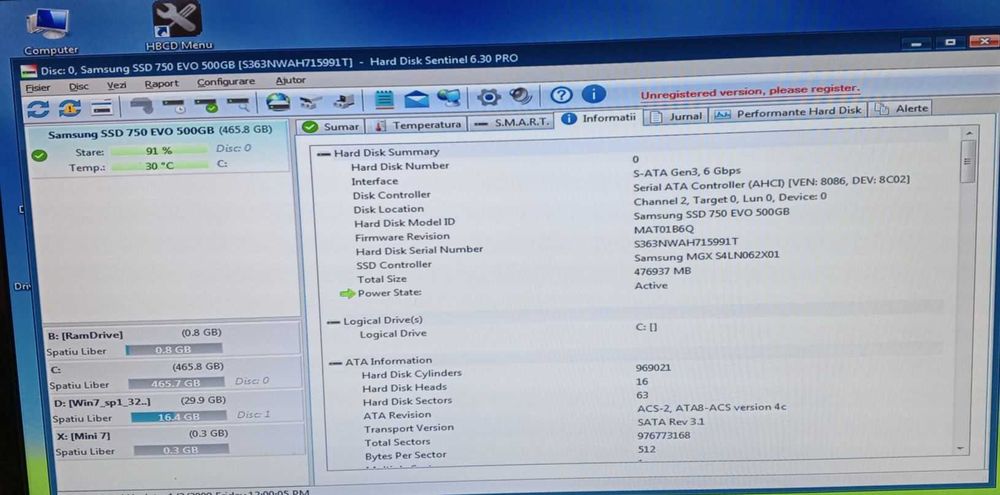The image size is (1000, 495).
Task: Open the Vezi menu
Action: click(117, 85)
